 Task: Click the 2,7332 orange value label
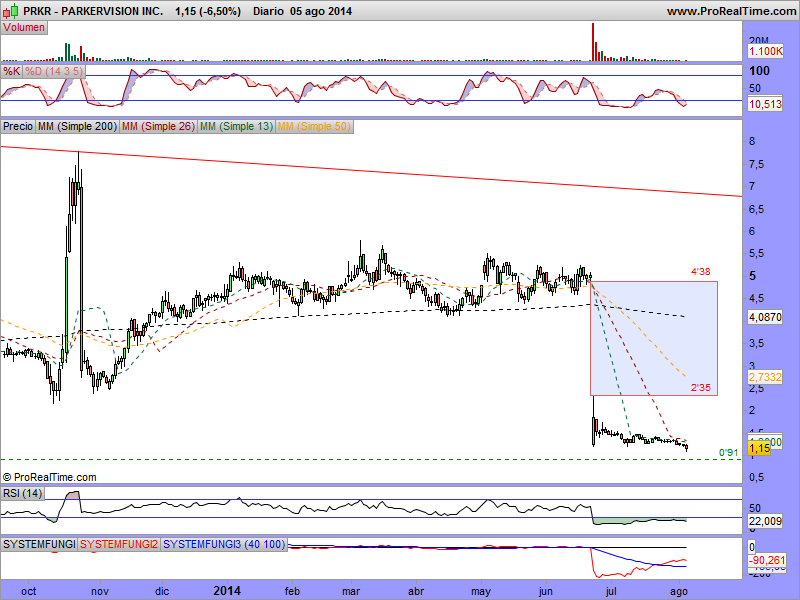[x=765, y=377]
